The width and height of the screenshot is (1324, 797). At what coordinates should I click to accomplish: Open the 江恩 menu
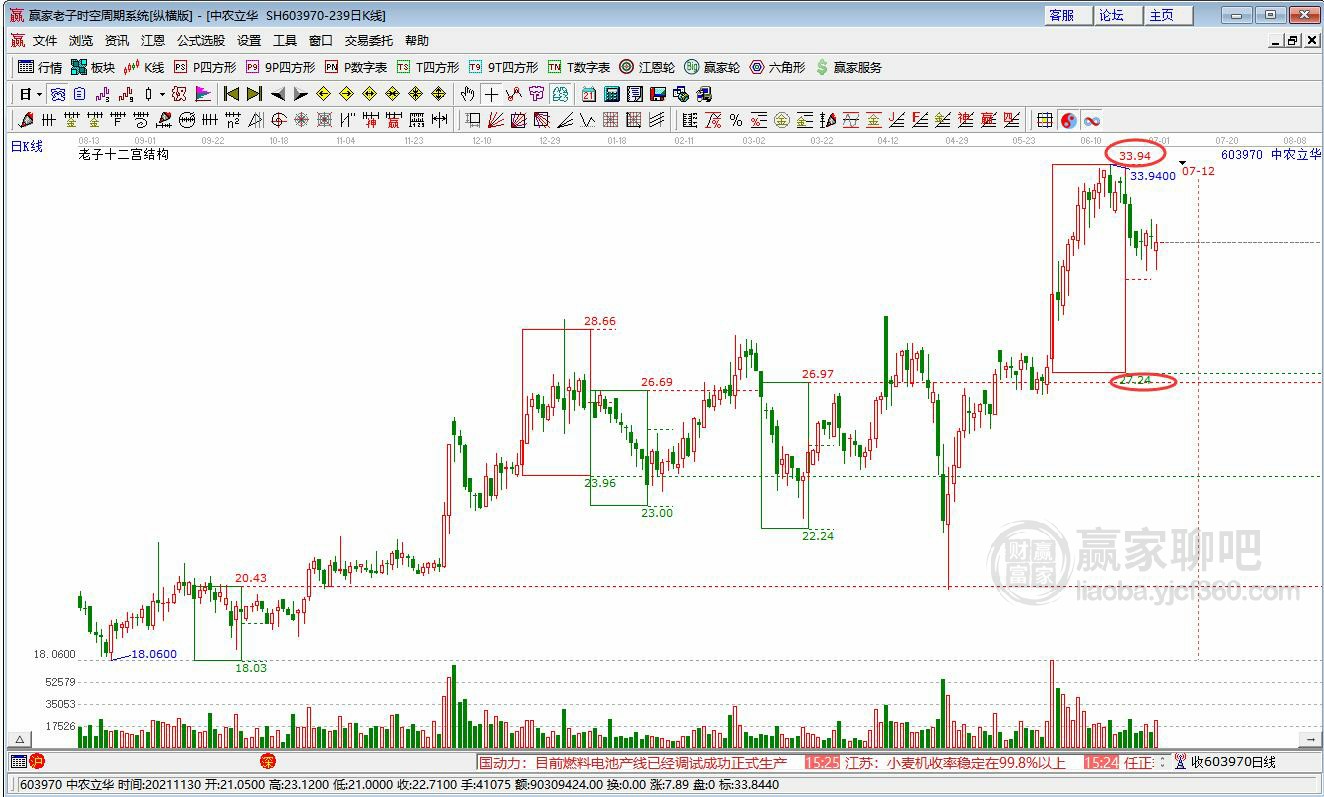(153, 41)
